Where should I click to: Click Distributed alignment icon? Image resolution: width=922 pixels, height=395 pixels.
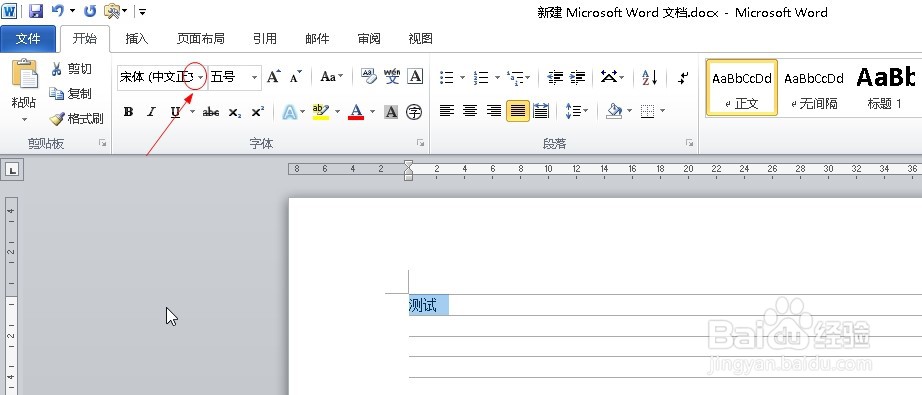pyautogui.click(x=541, y=111)
